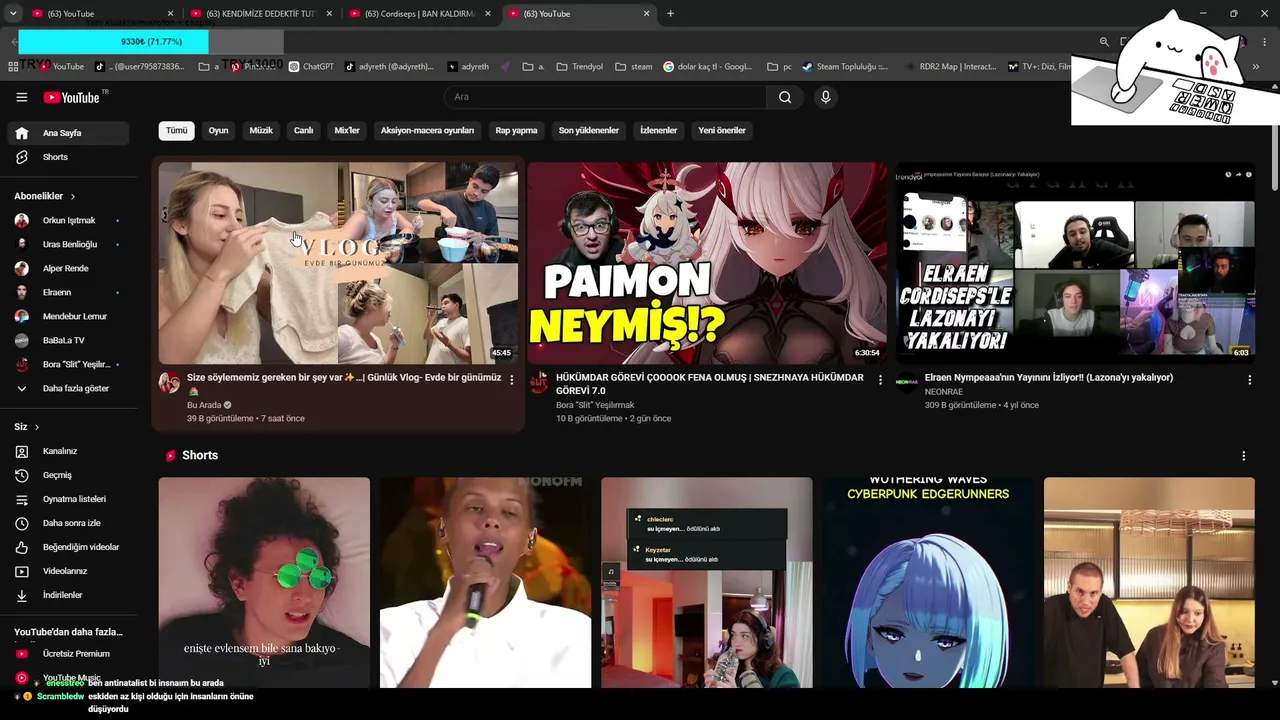Play the PAIMON NEYMİŞ video thumbnail
Viewport: 1280px width, 720px height.
[707, 263]
